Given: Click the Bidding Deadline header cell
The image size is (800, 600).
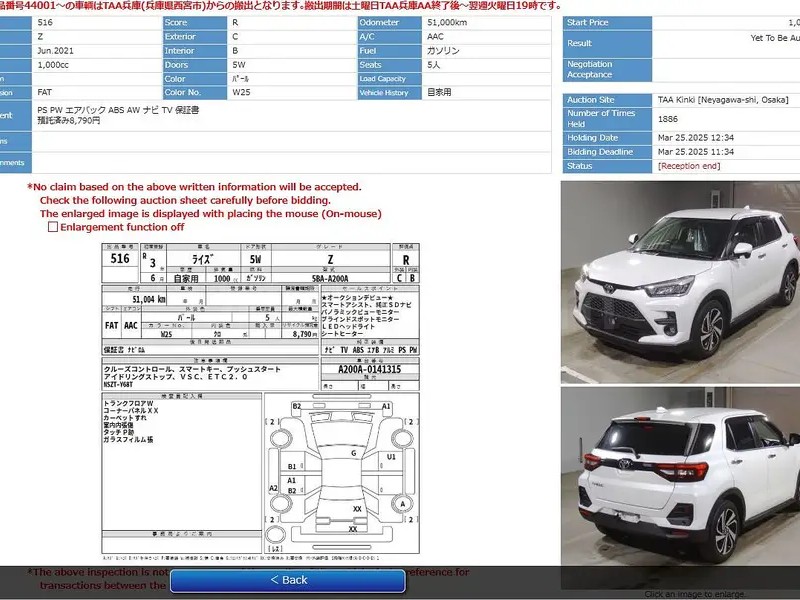Looking at the screenshot, I should click(606, 152).
